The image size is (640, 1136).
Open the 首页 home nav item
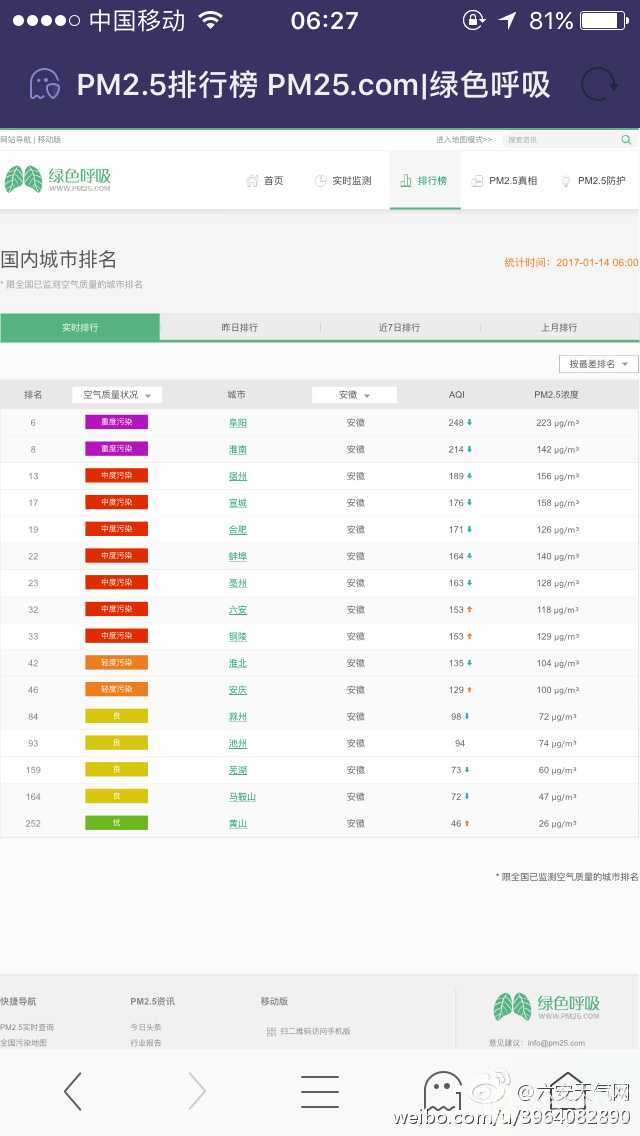(x=265, y=181)
